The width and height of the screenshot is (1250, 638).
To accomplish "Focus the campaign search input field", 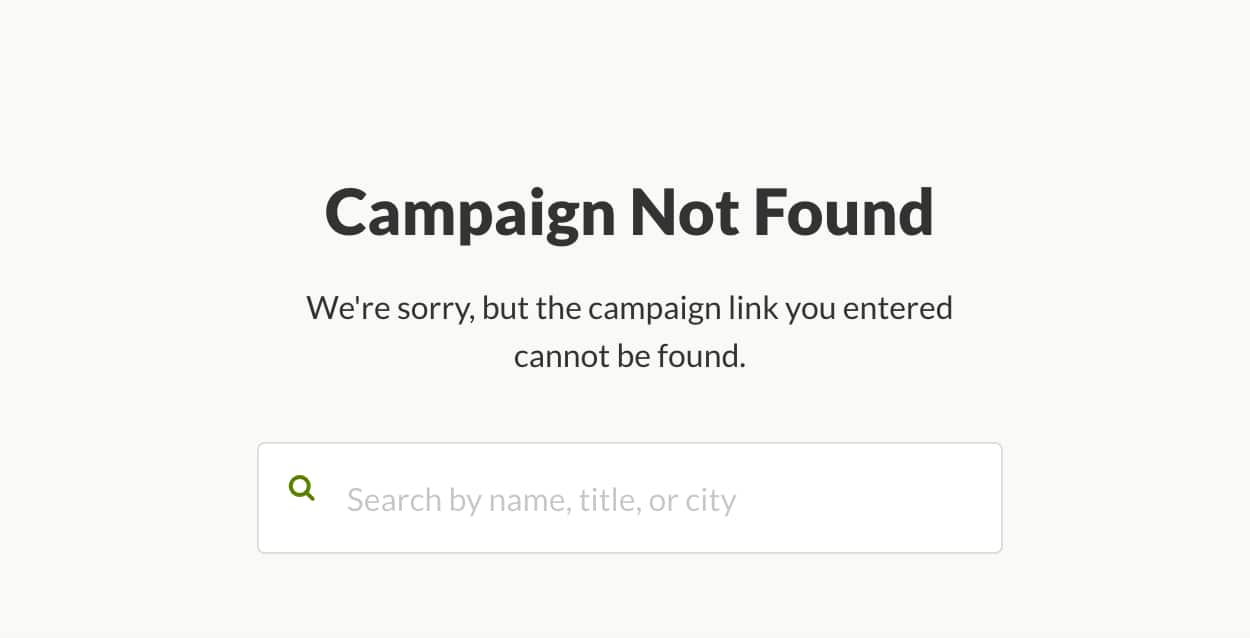I will click(630, 498).
